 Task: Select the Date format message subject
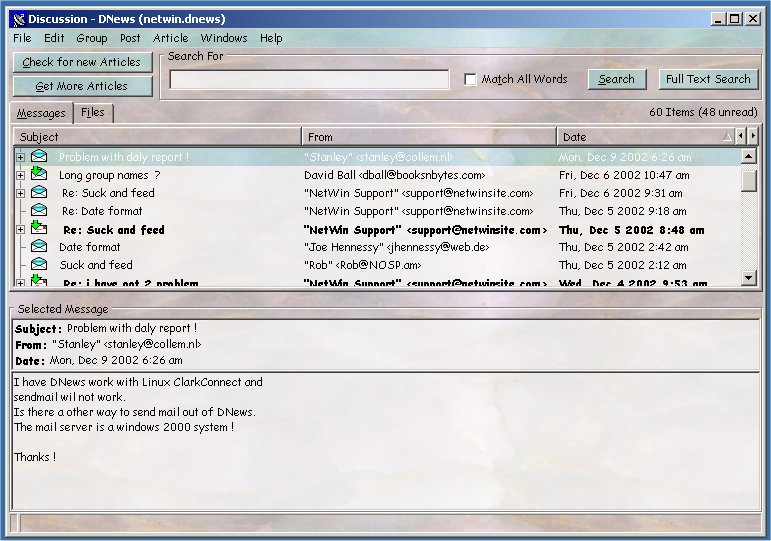[89, 247]
